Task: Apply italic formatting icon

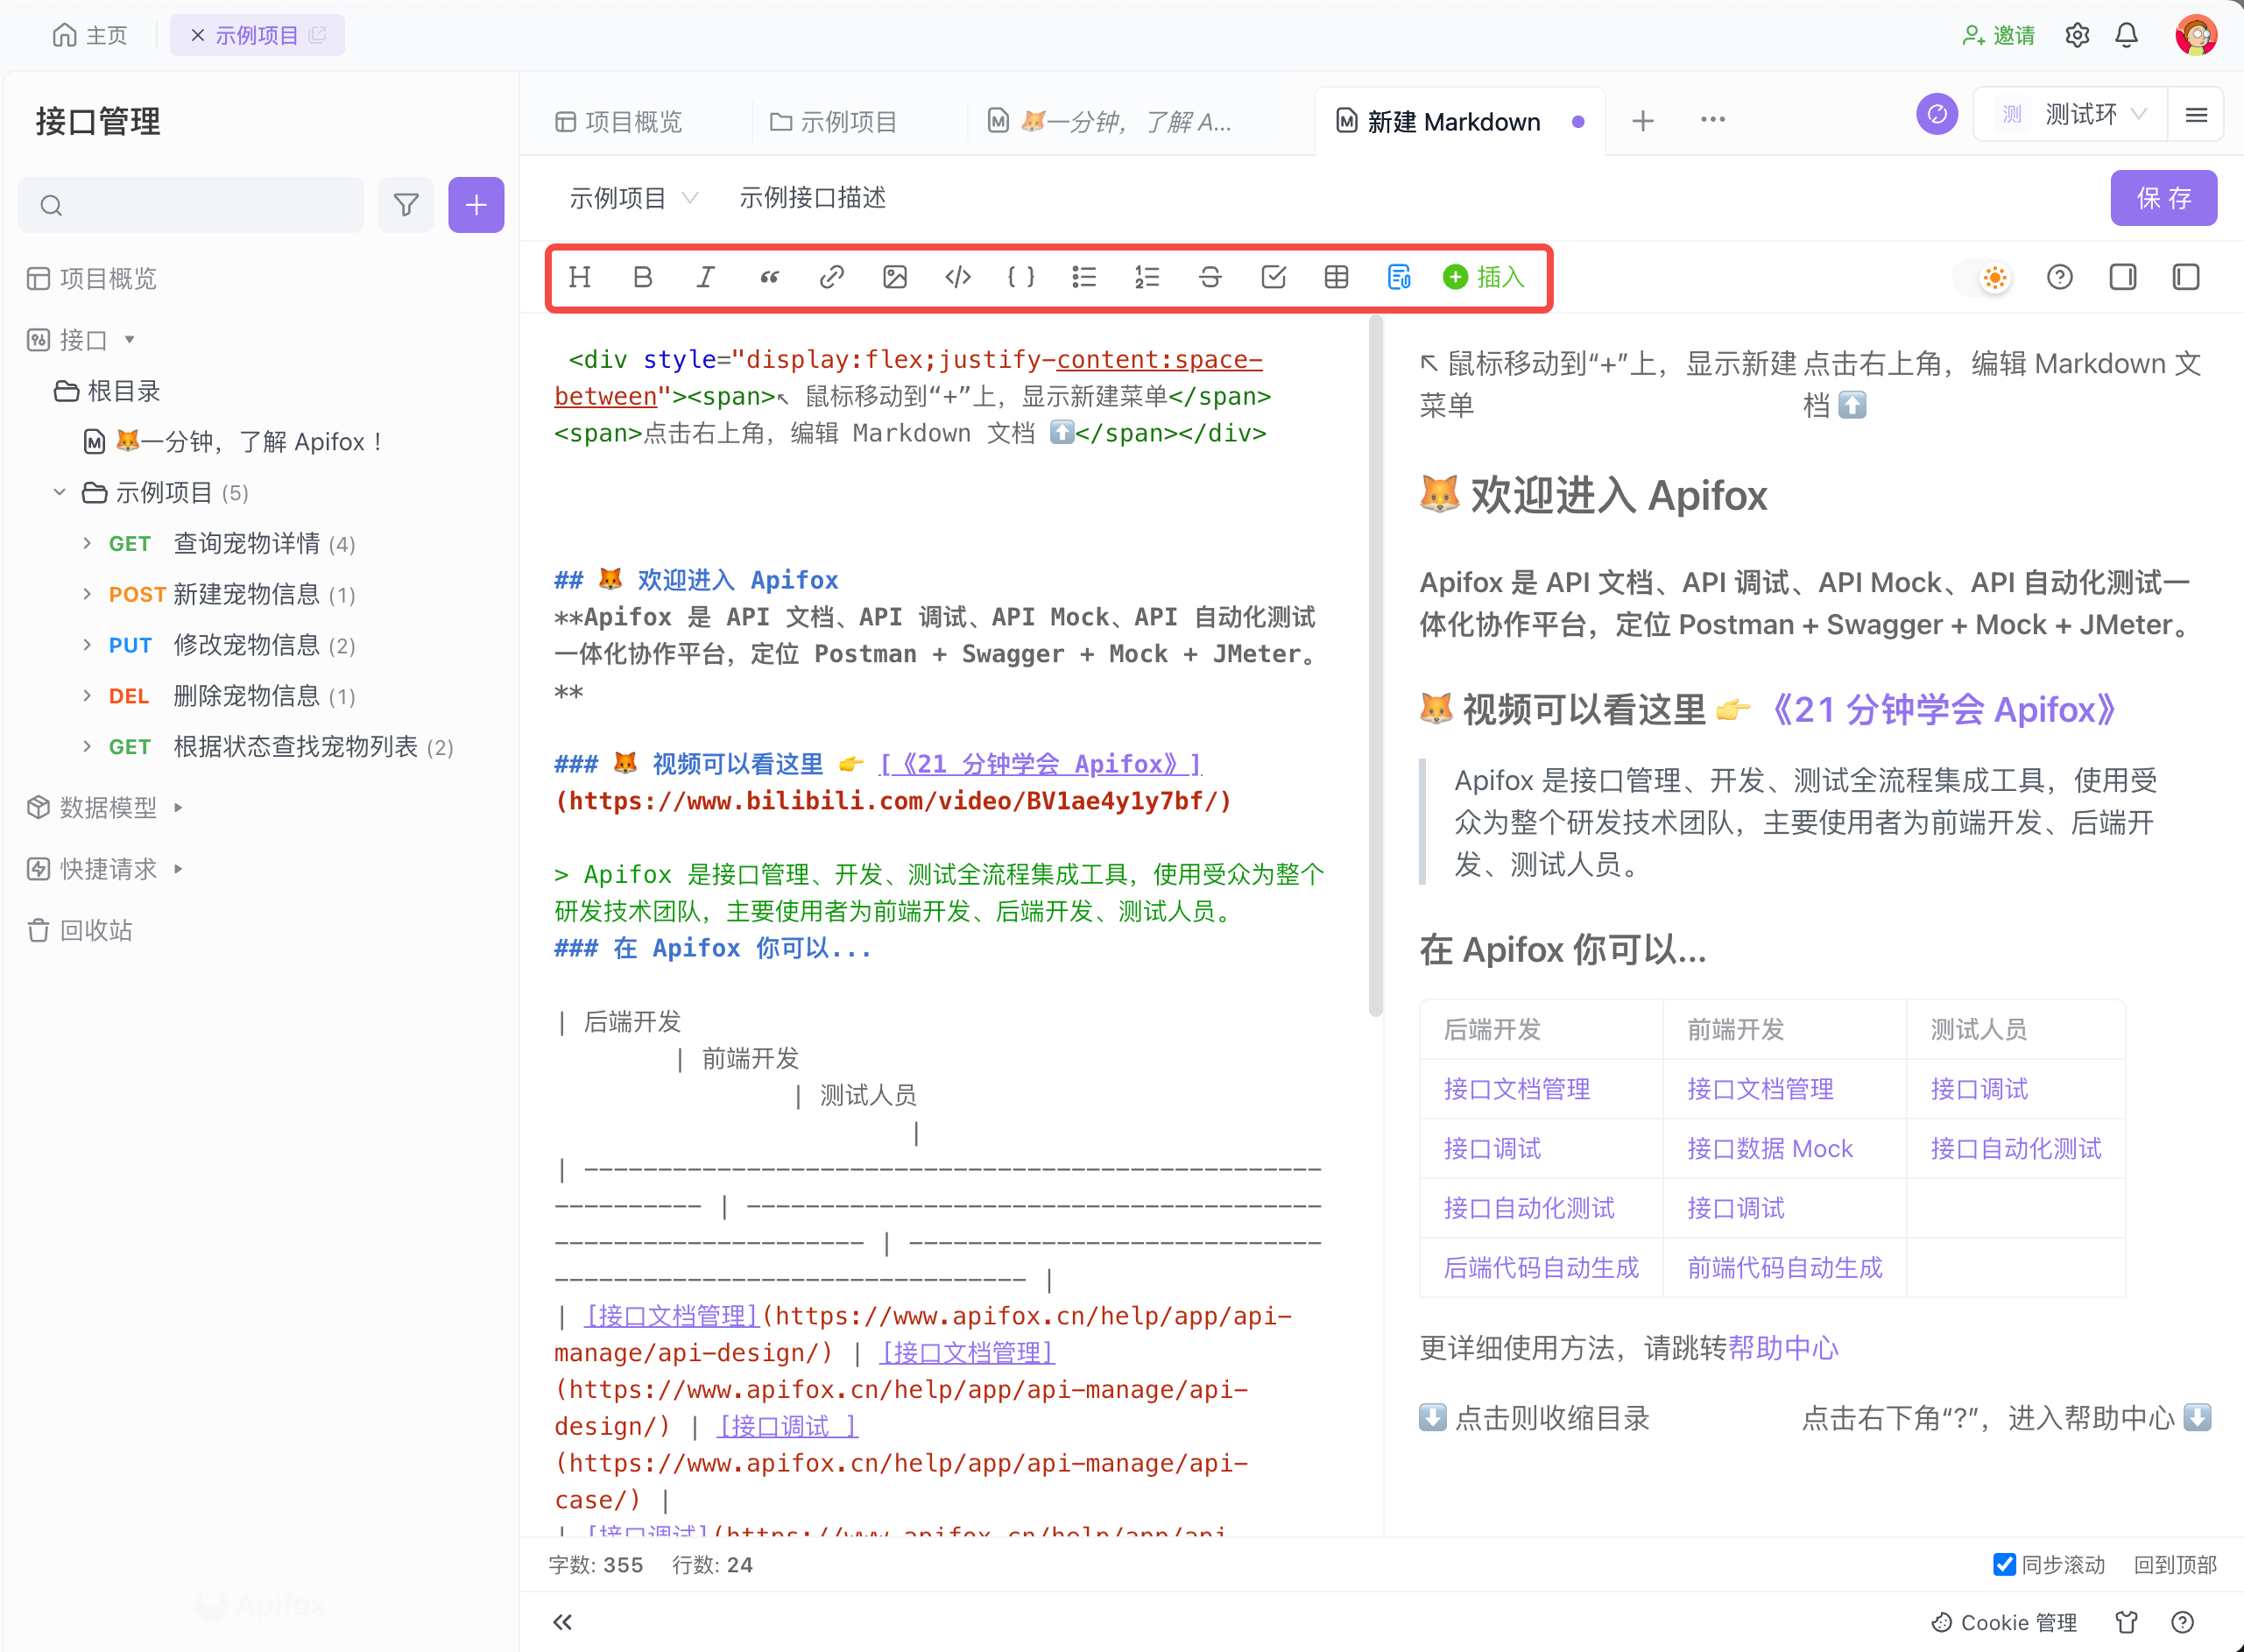Action: pyautogui.click(x=706, y=277)
